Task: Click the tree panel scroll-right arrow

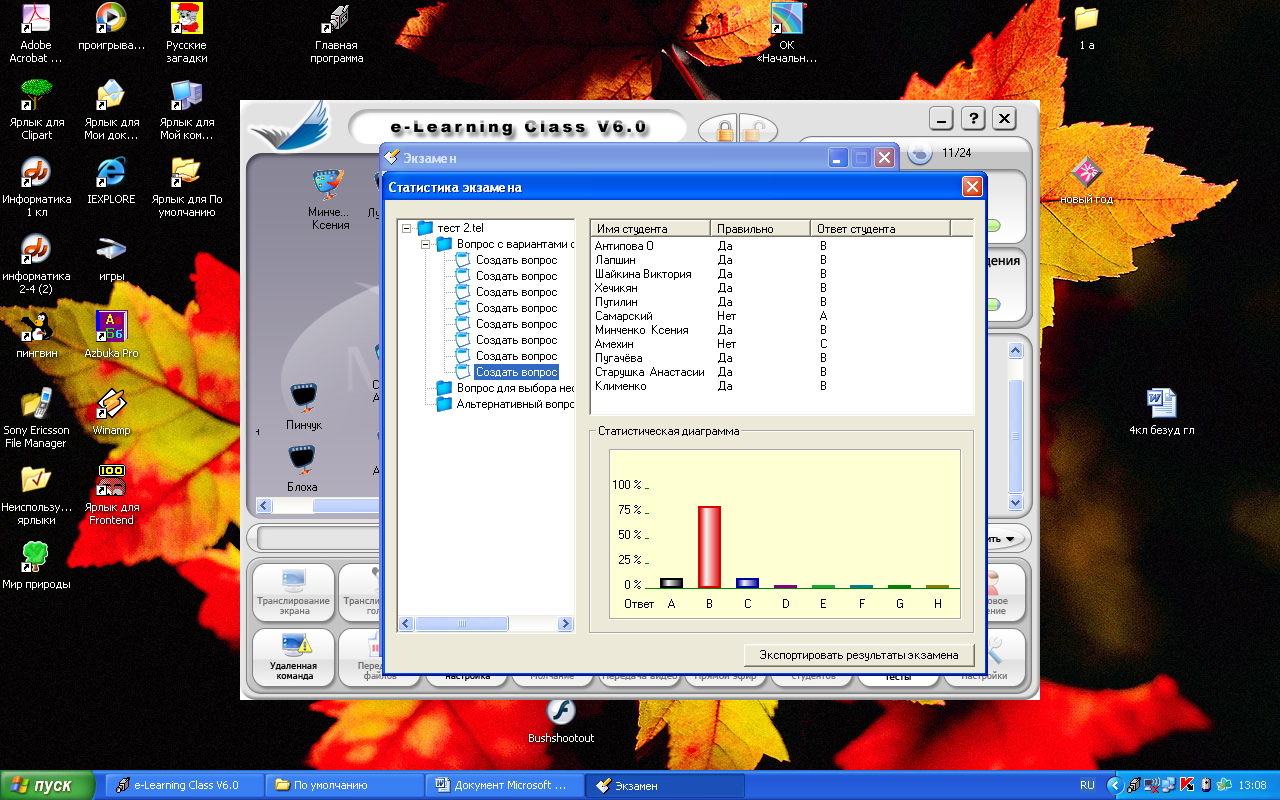Action: 566,624
